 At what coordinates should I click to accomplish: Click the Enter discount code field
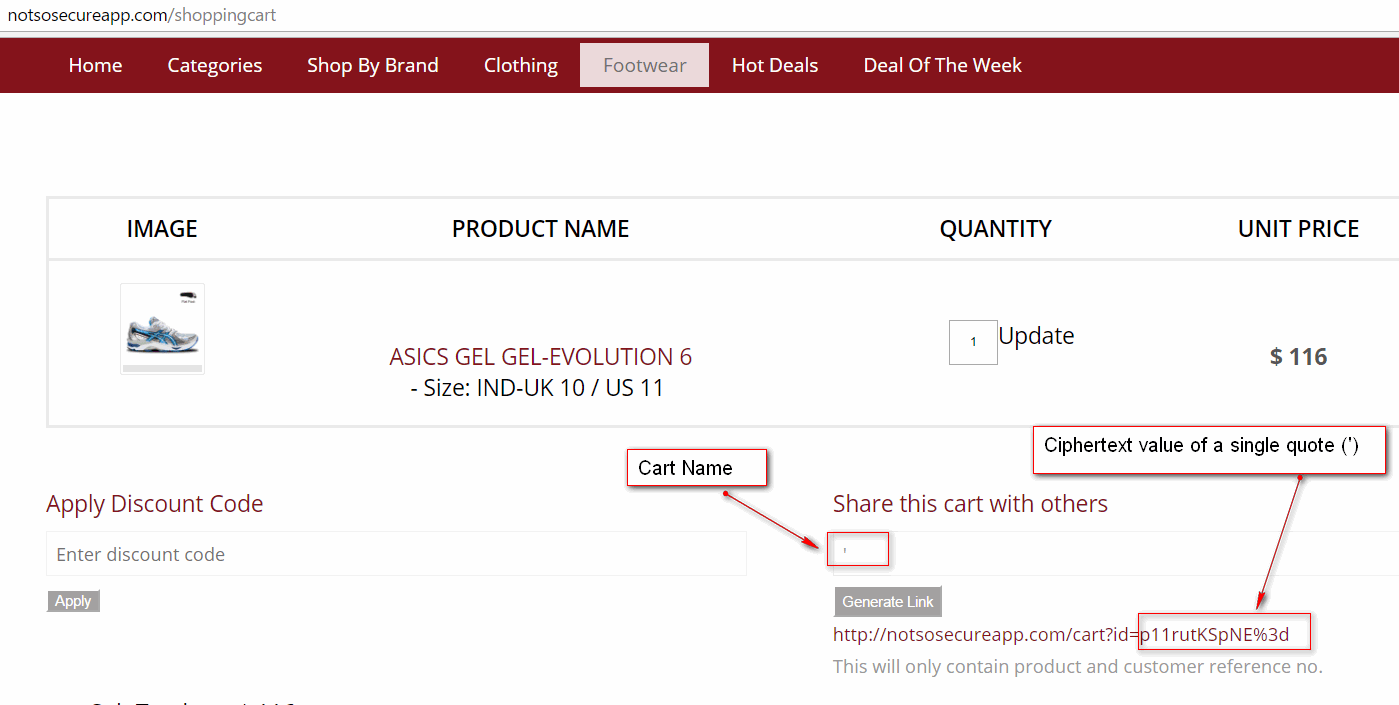coord(396,554)
